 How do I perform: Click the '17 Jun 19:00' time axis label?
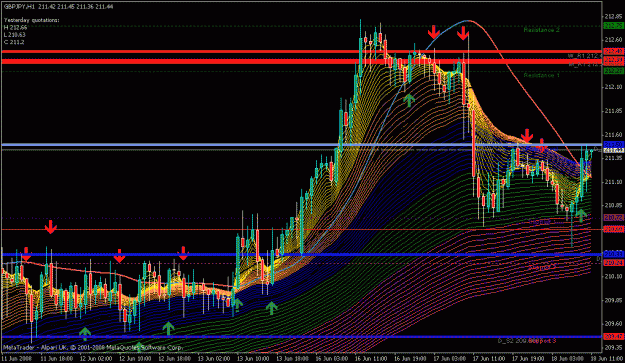click(x=528, y=359)
